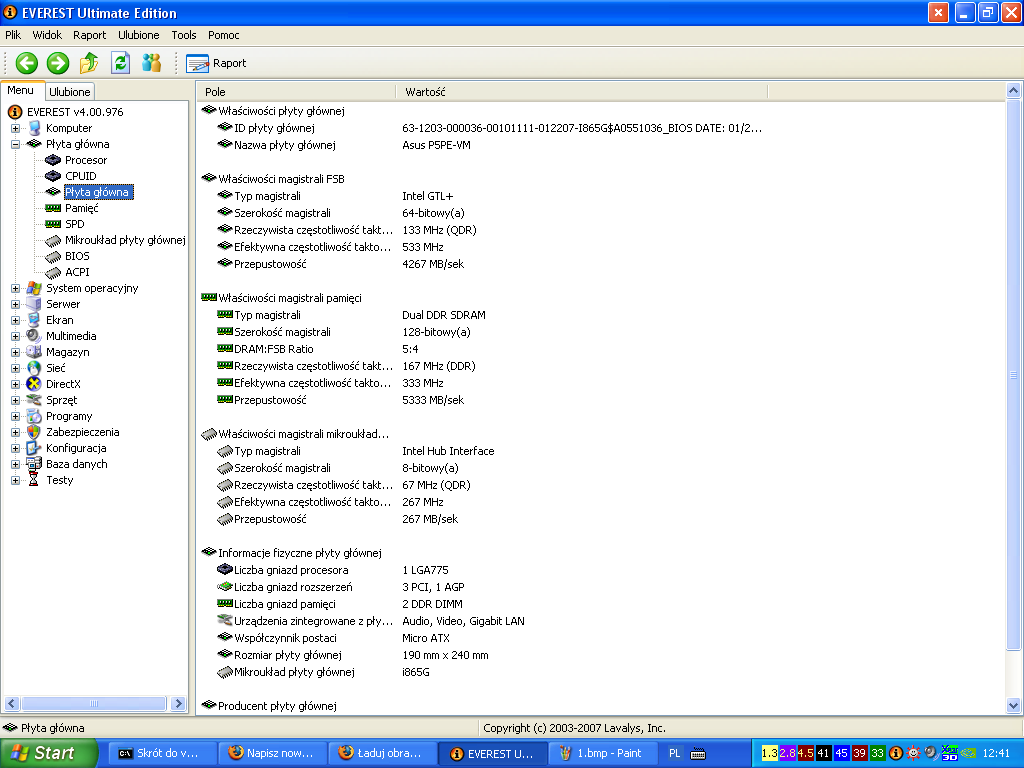Click the green Forward arrow toolbar icon
The height and width of the screenshot is (768, 1024).
[57, 63]
